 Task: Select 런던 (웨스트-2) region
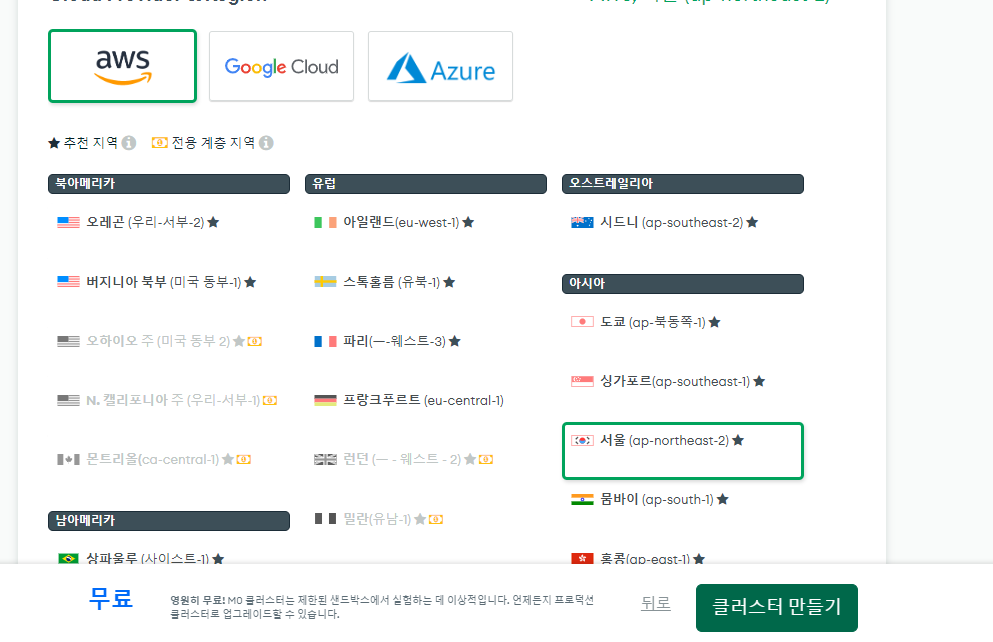[403, 459]
